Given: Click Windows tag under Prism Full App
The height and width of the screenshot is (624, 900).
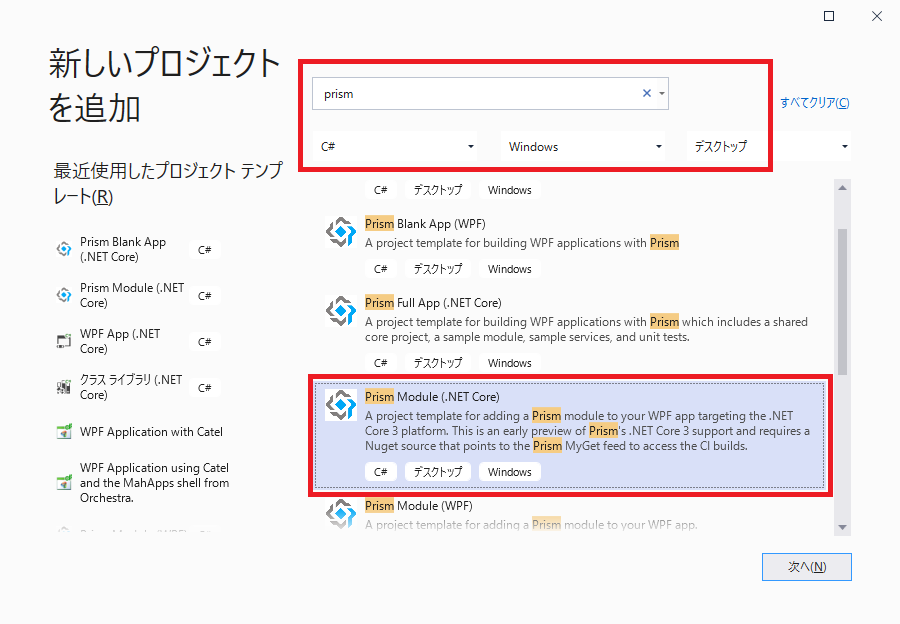Looking at the screenshot, I should coord(510,363).
